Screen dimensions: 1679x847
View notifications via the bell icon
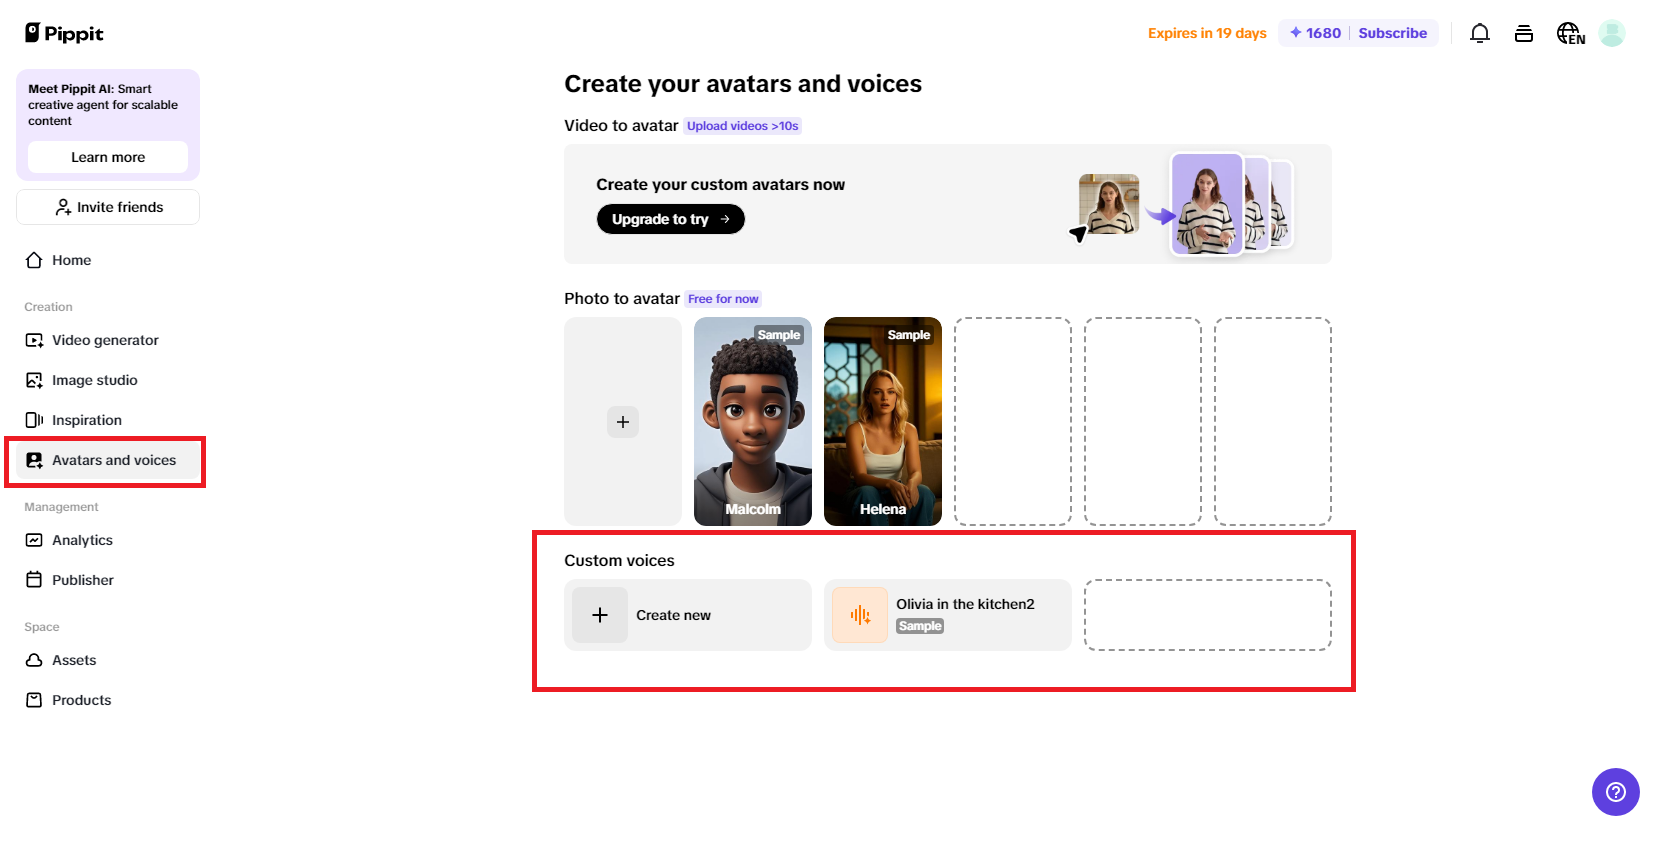pyautogui.click(x=1479, y=33)
